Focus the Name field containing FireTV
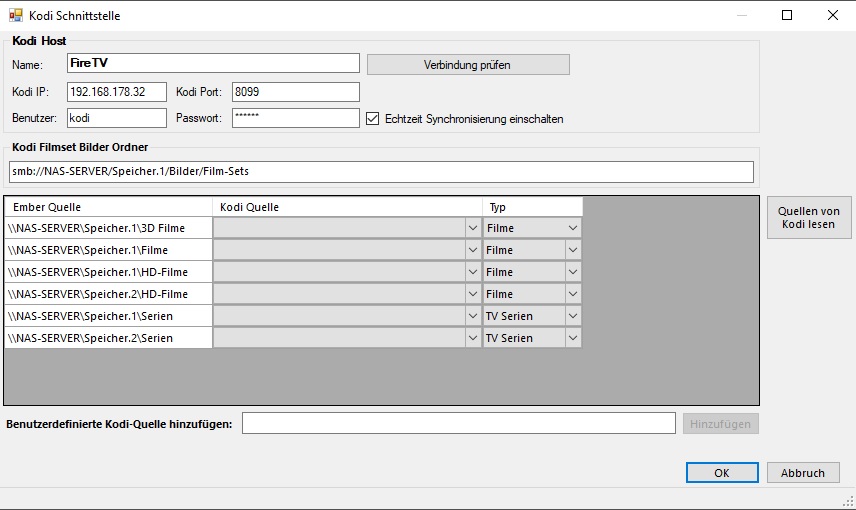856x510 pixels. pos(213,63)
